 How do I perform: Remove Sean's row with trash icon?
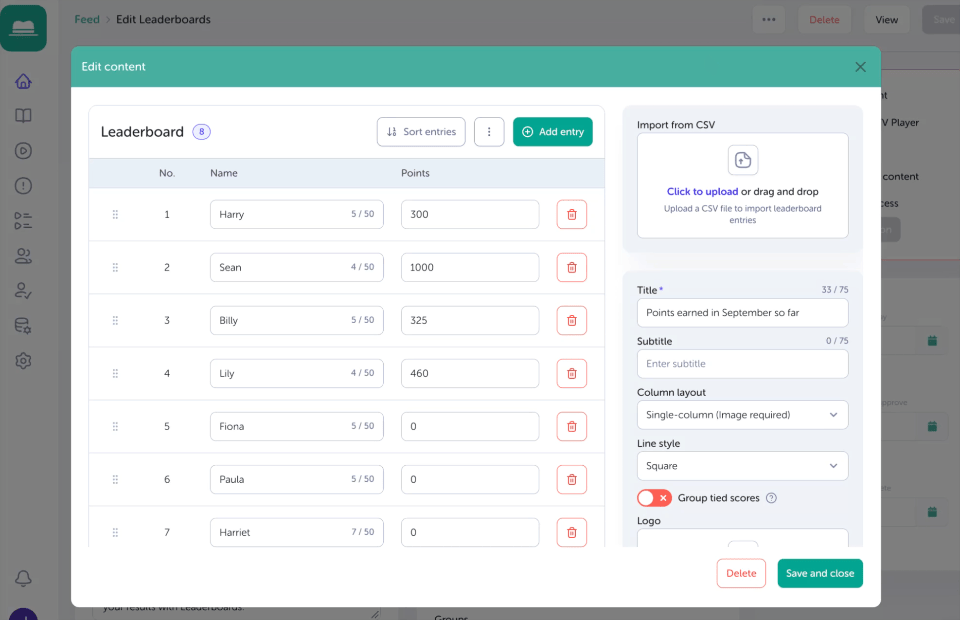pos(571,267)
